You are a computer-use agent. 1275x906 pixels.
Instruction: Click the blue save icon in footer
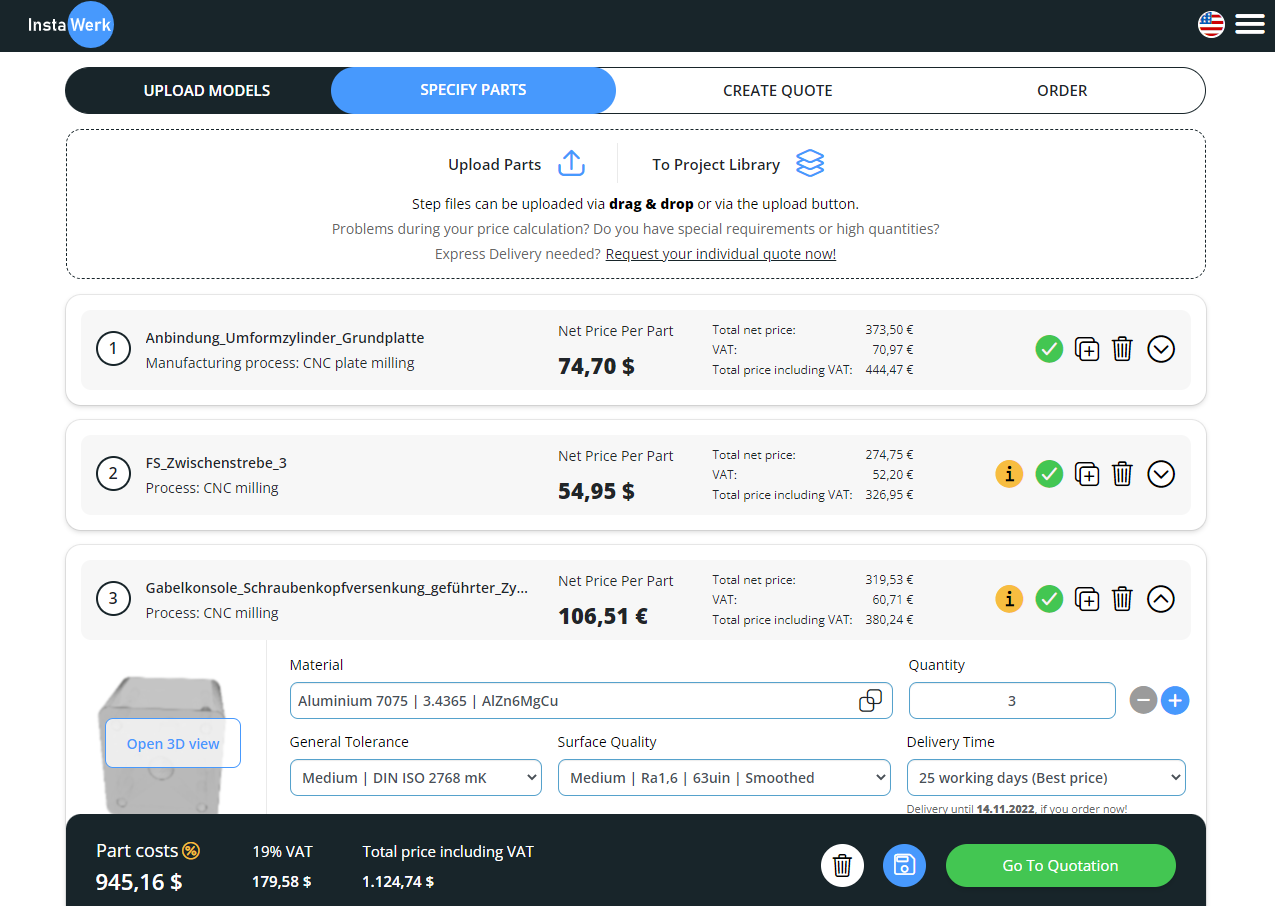coord(904,866)
